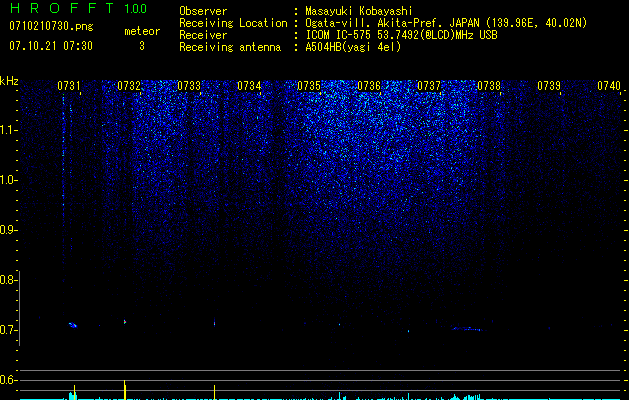Screen dimensions: 629x400
Task: Click the Receiver label
Action: [x=203, y=35]
